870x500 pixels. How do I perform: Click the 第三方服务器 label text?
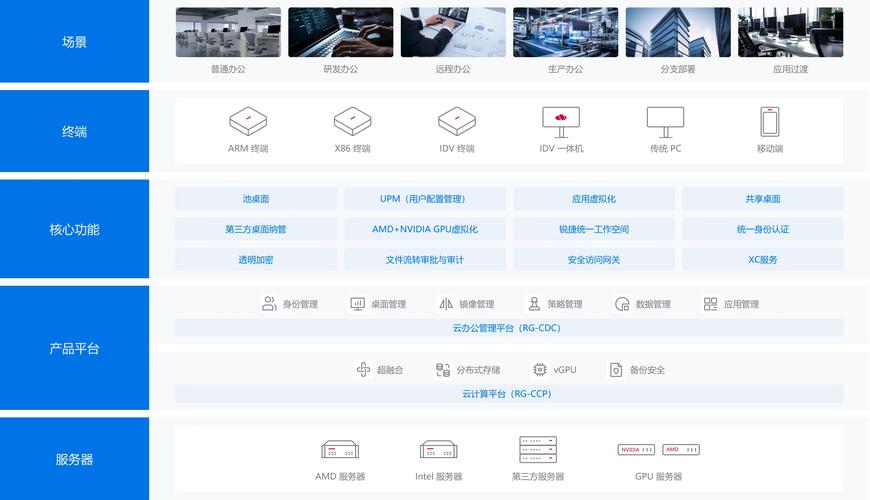(538, 476)
